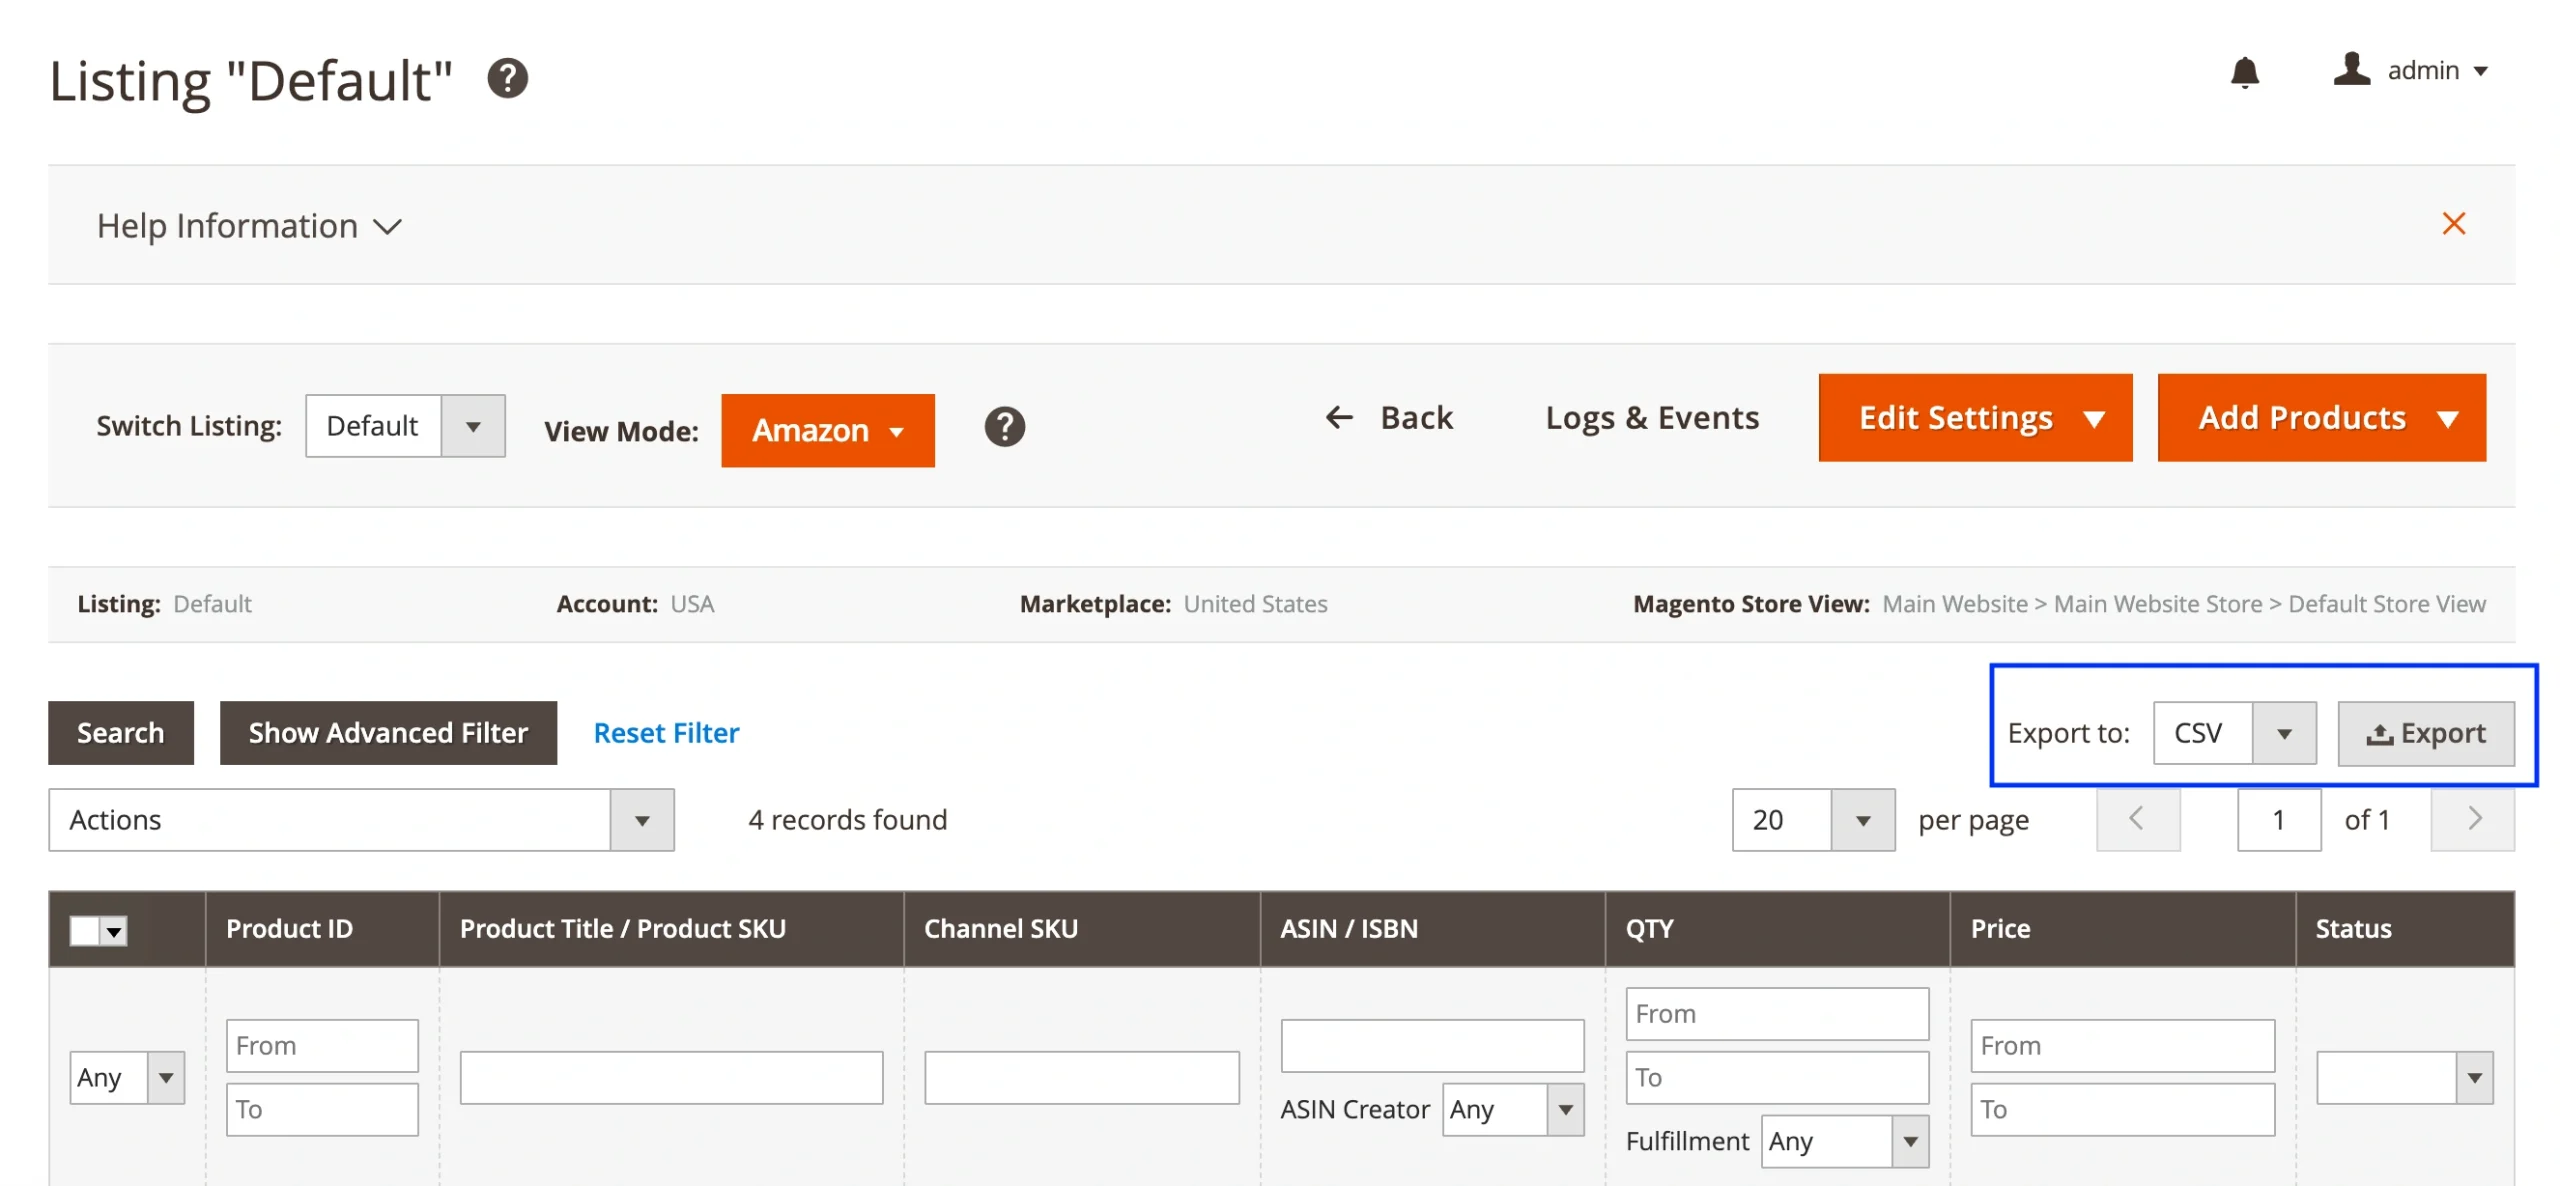Click the Reset Filter link
Screen dimensions: 2560x1186
click(665, 732)
